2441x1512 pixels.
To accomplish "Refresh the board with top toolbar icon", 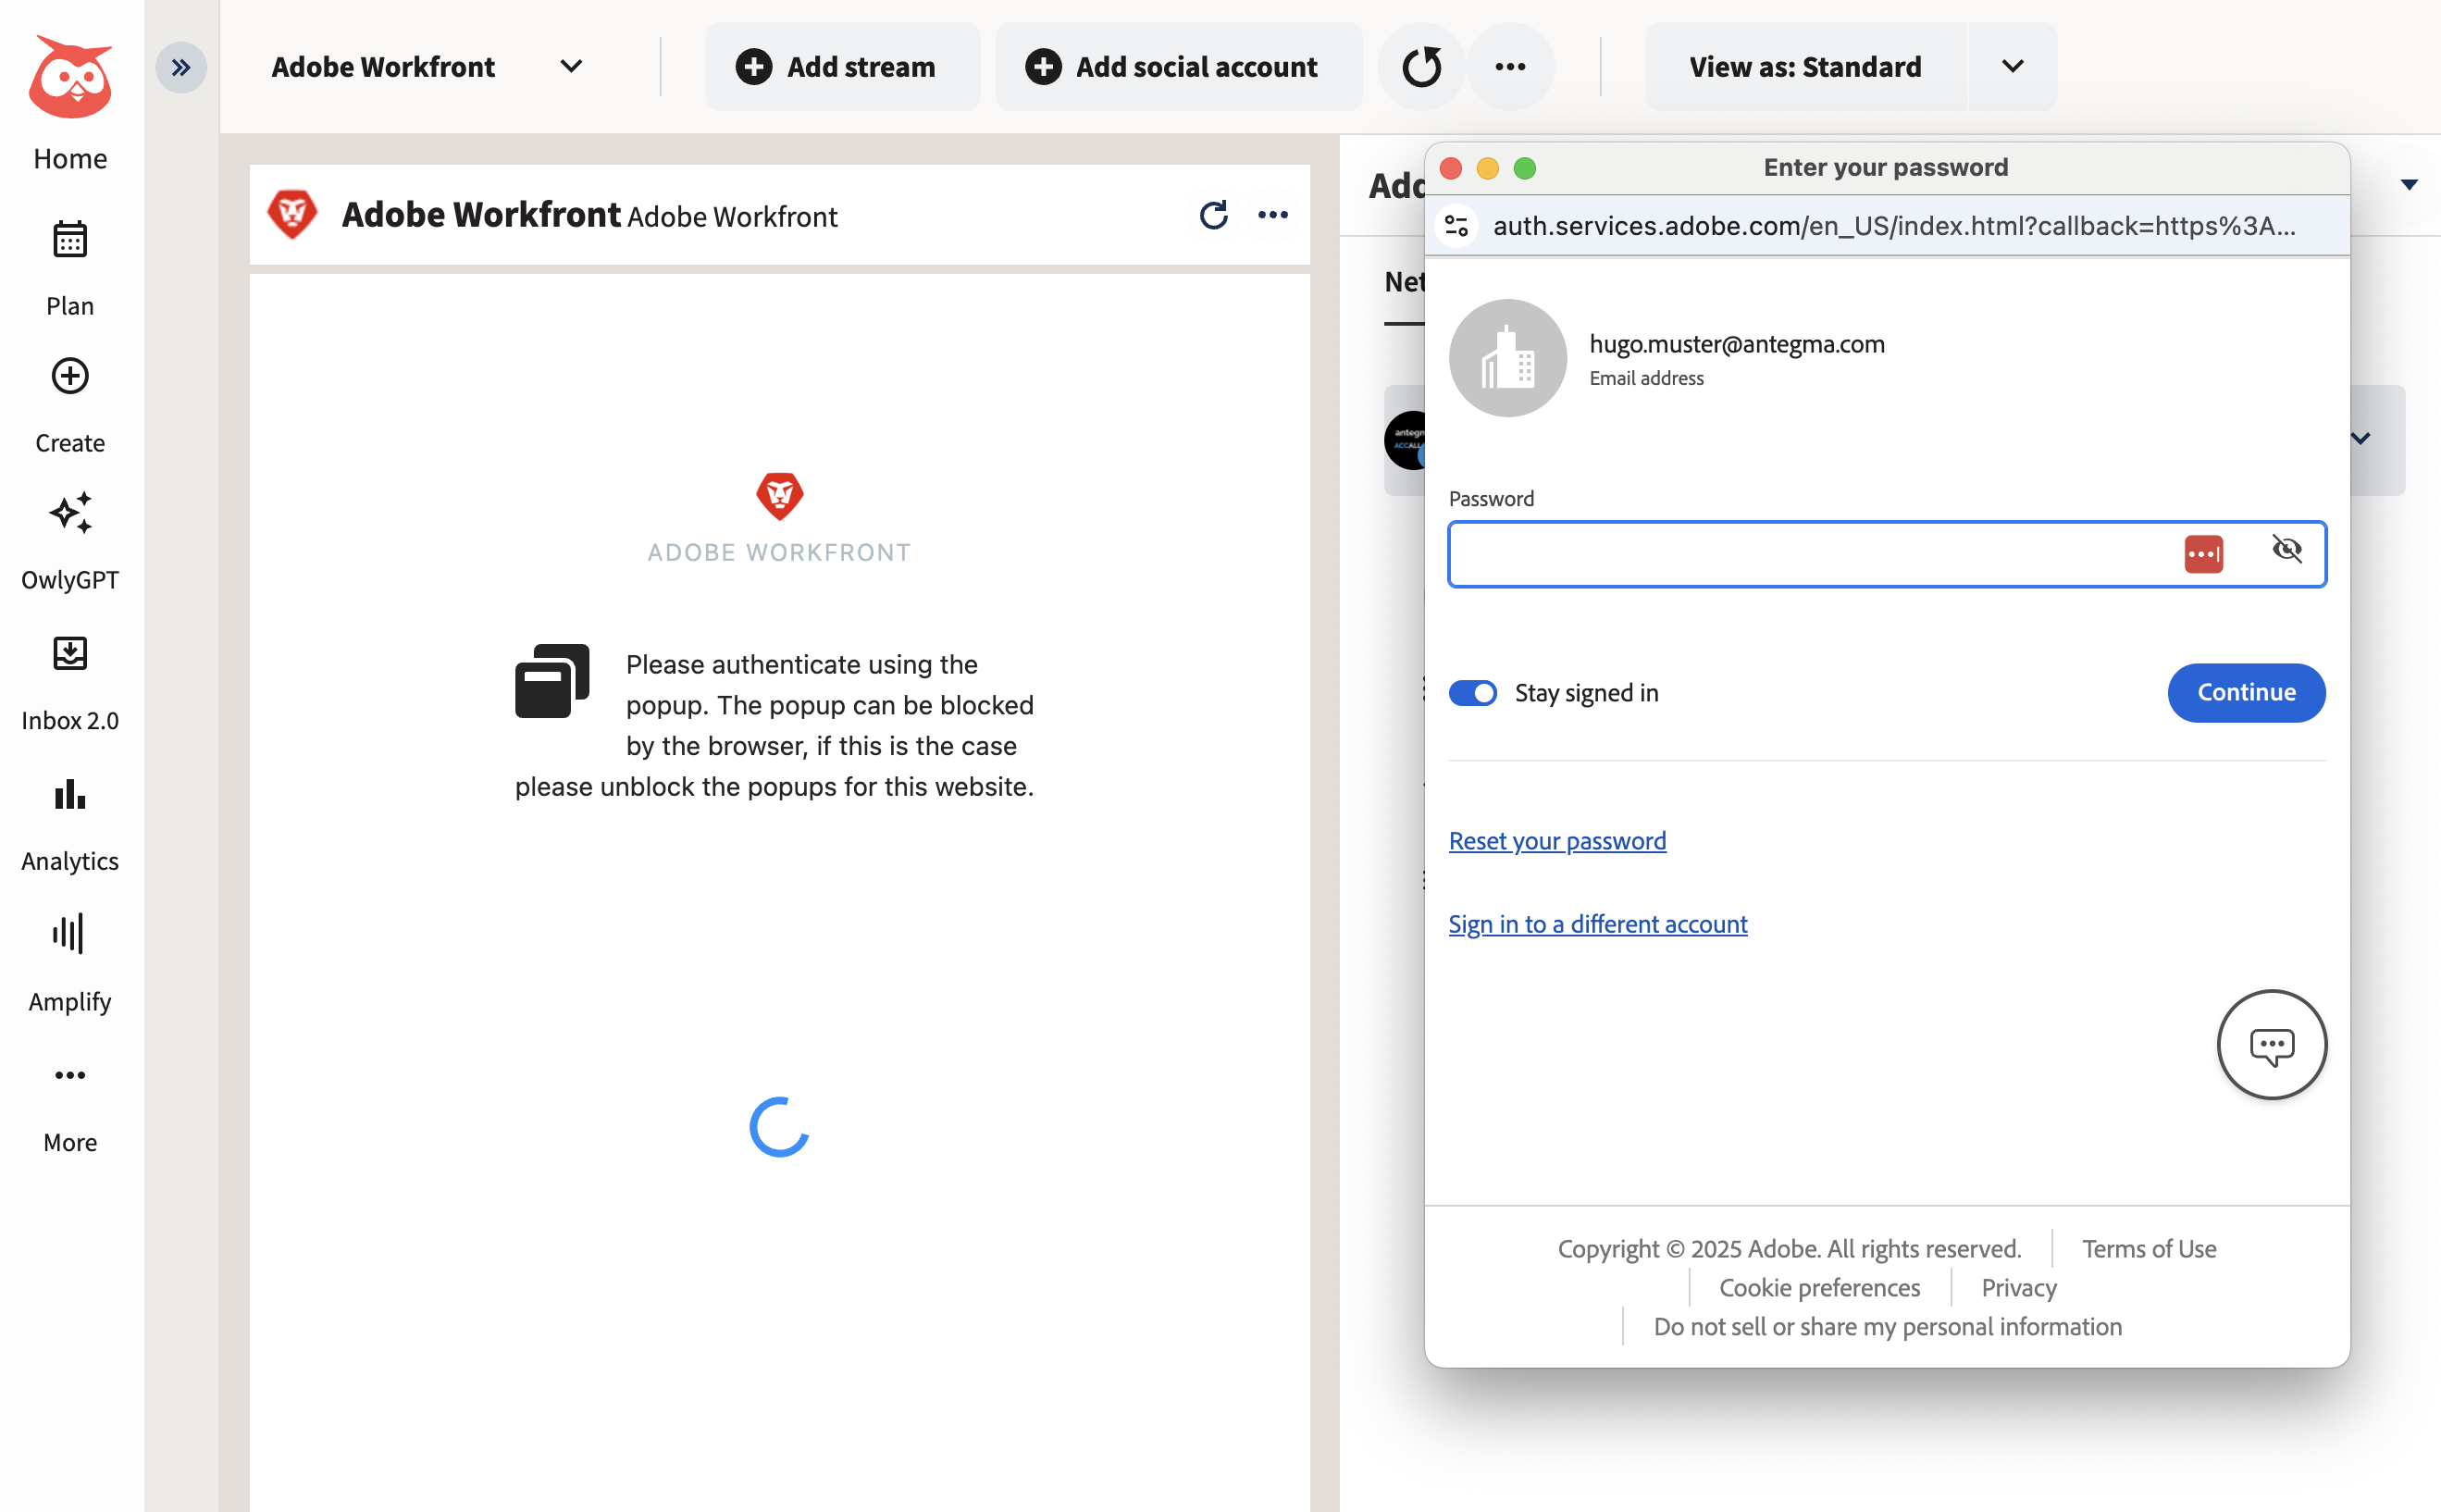I will point(1421,67).
